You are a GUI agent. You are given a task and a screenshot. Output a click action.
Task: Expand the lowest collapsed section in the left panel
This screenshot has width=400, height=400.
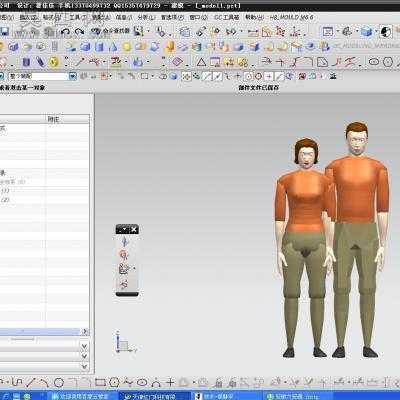(x=85, y=366)
